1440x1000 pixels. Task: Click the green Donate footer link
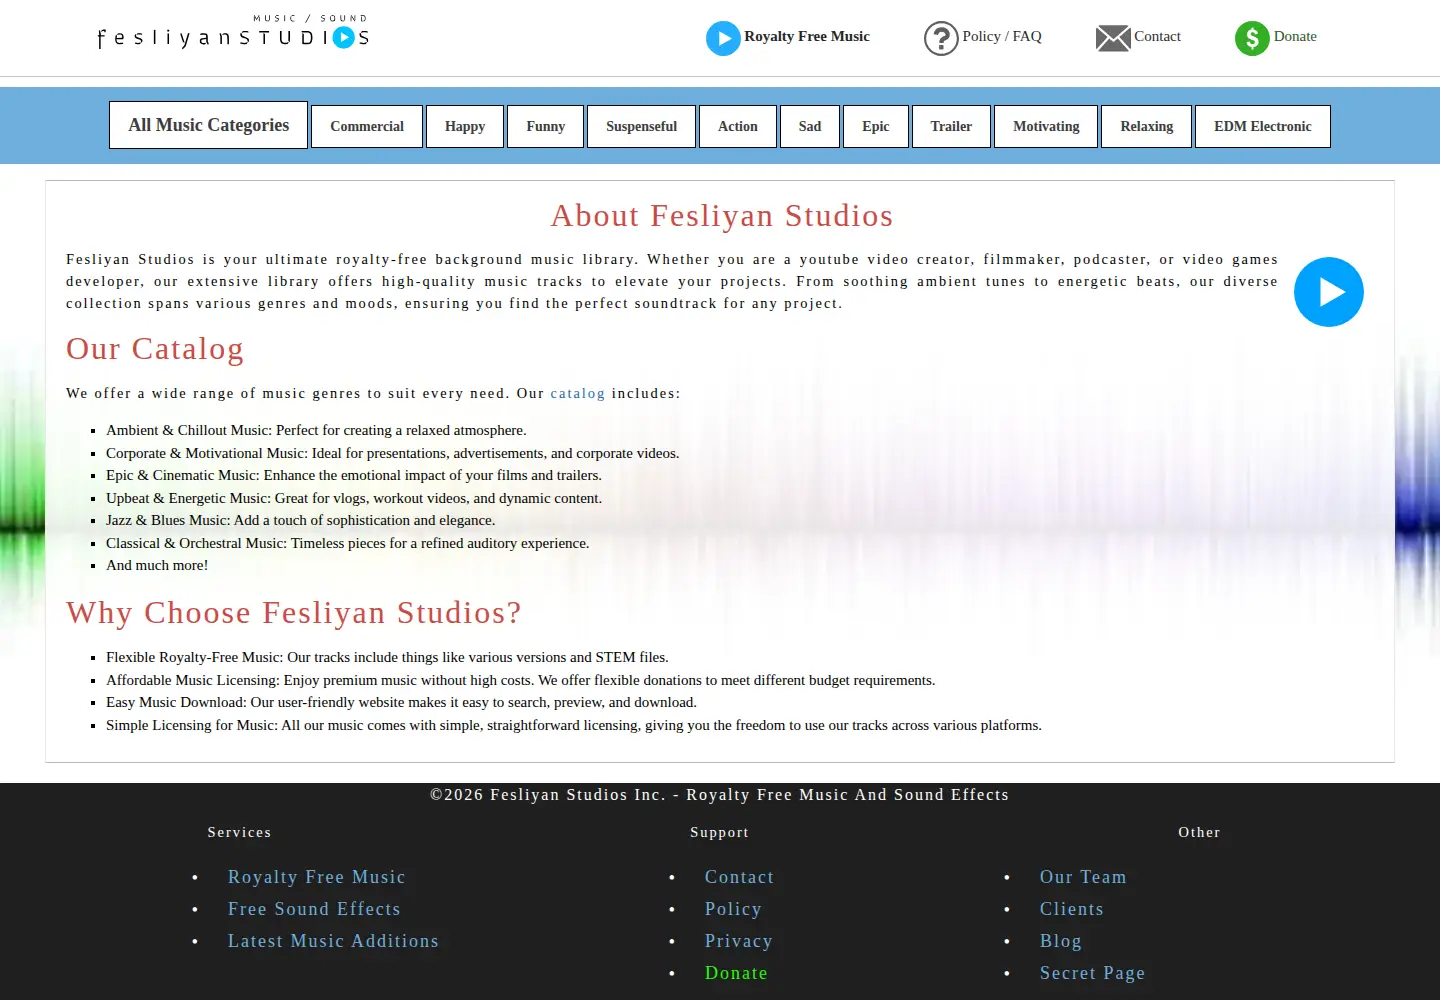click(736, 973)
